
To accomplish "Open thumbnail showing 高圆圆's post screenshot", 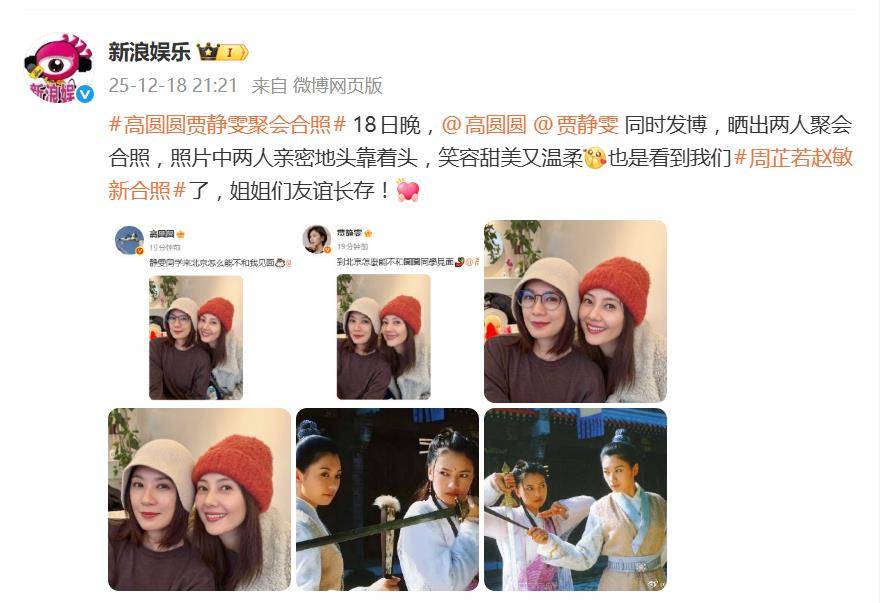I will pos(199,311).
